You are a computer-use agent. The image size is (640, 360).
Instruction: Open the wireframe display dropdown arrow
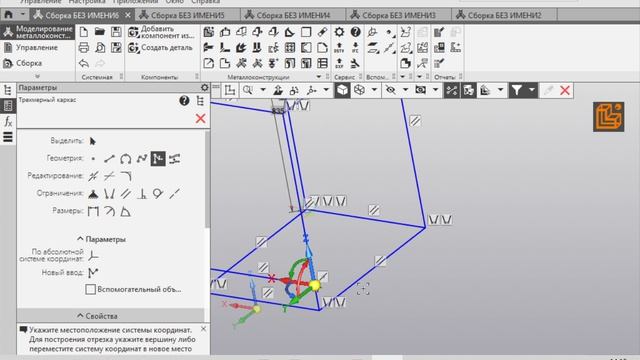pyautogui.click(x=374, y=90)
